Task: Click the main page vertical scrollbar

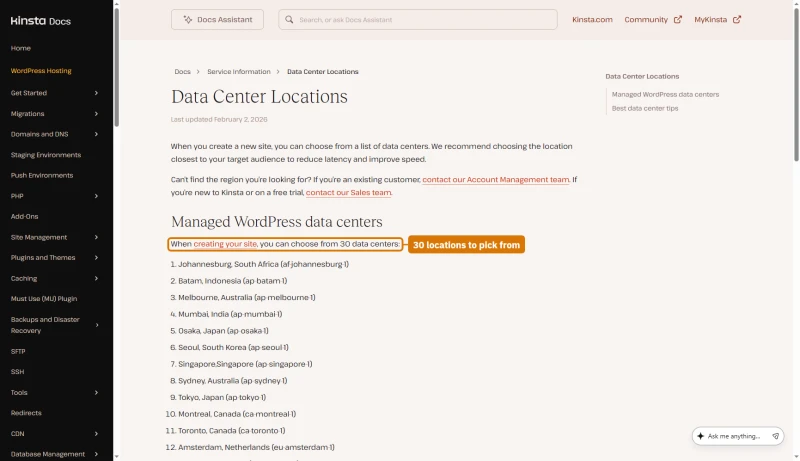Action: click(x=796, y=85)
